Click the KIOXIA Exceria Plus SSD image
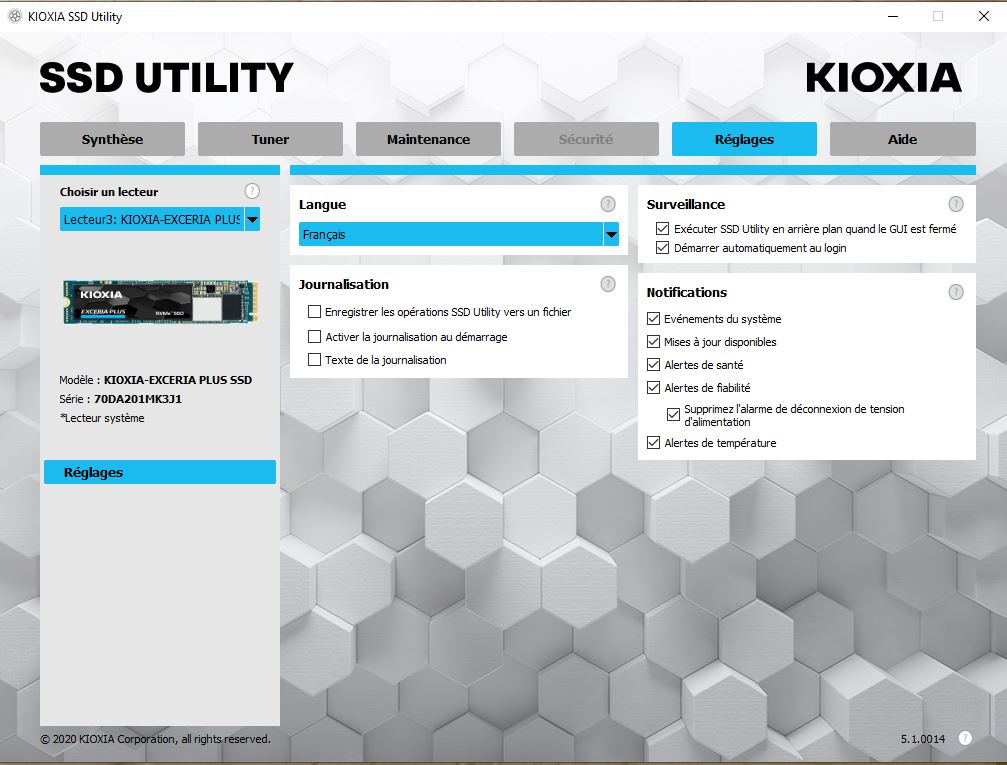Viewport: 1007px width, 765px height. [x=160, y=300]
